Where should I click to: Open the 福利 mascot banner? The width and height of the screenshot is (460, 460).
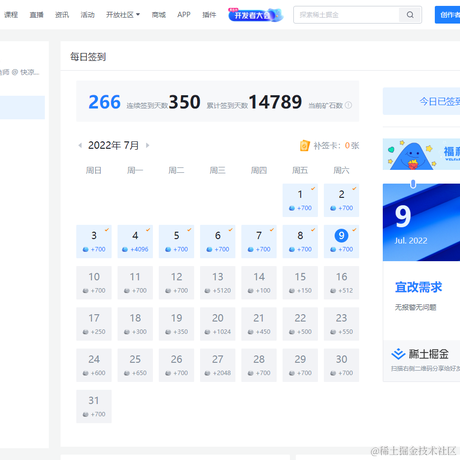(x=421, y=154)
